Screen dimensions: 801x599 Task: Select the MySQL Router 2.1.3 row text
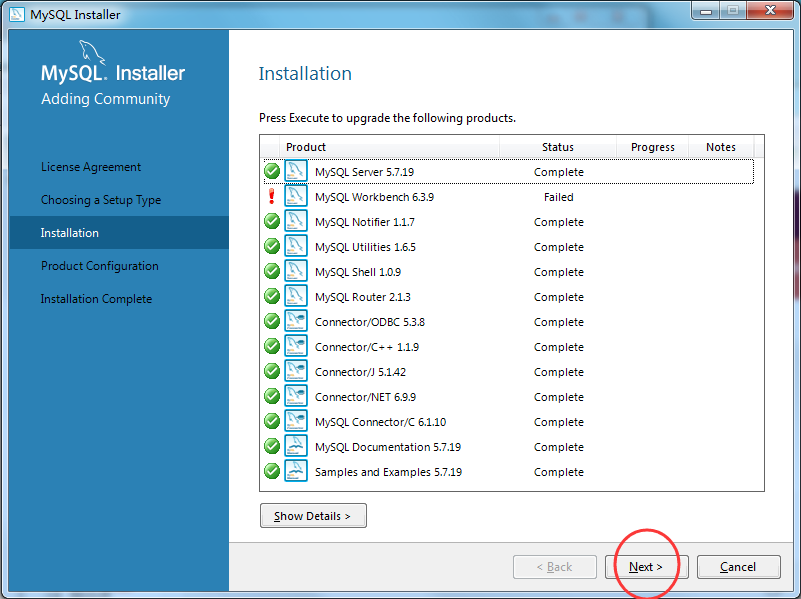point(363,297)
